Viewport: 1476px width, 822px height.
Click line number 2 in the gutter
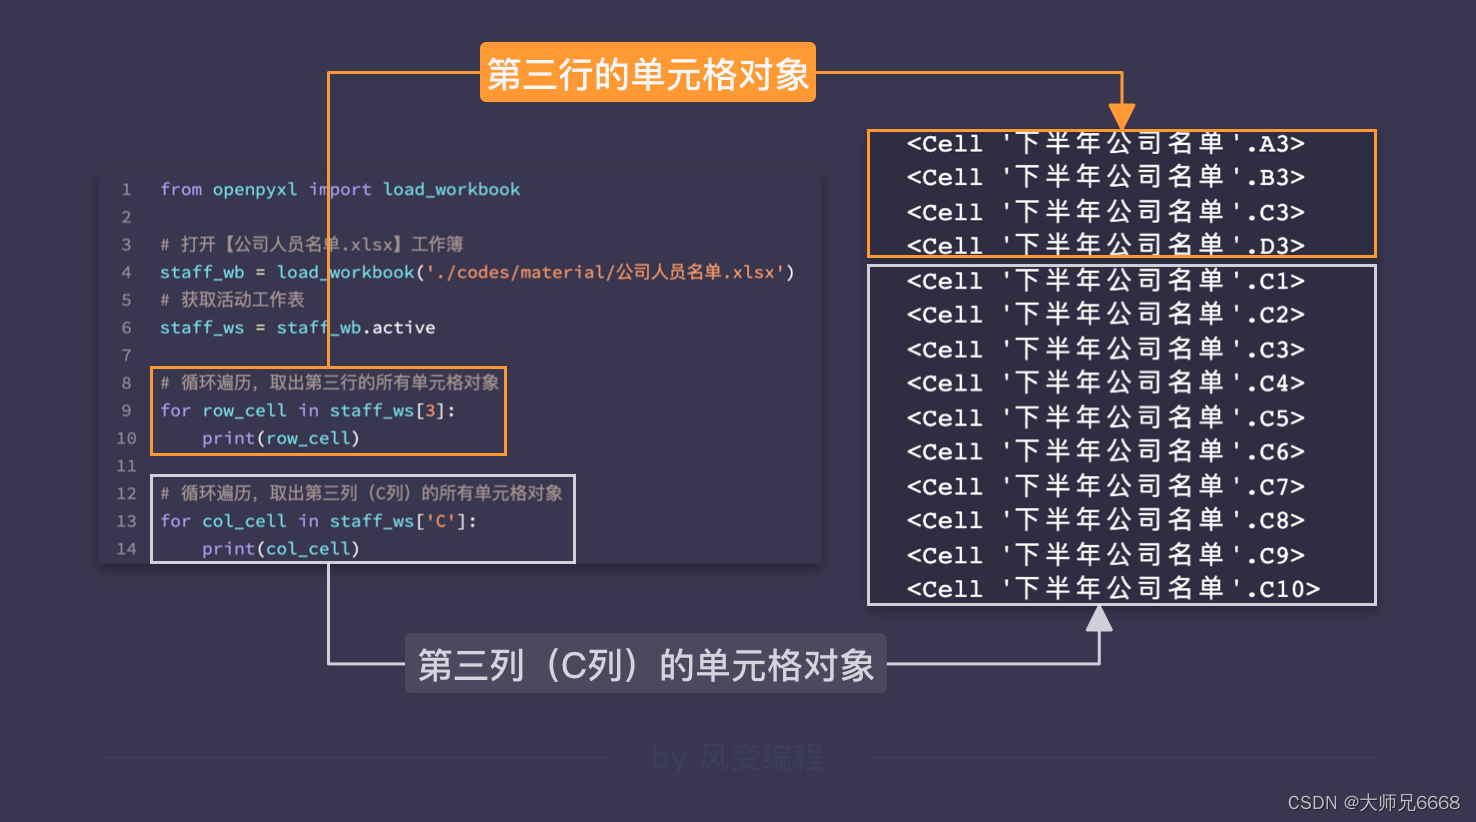(x=126, y=217)
